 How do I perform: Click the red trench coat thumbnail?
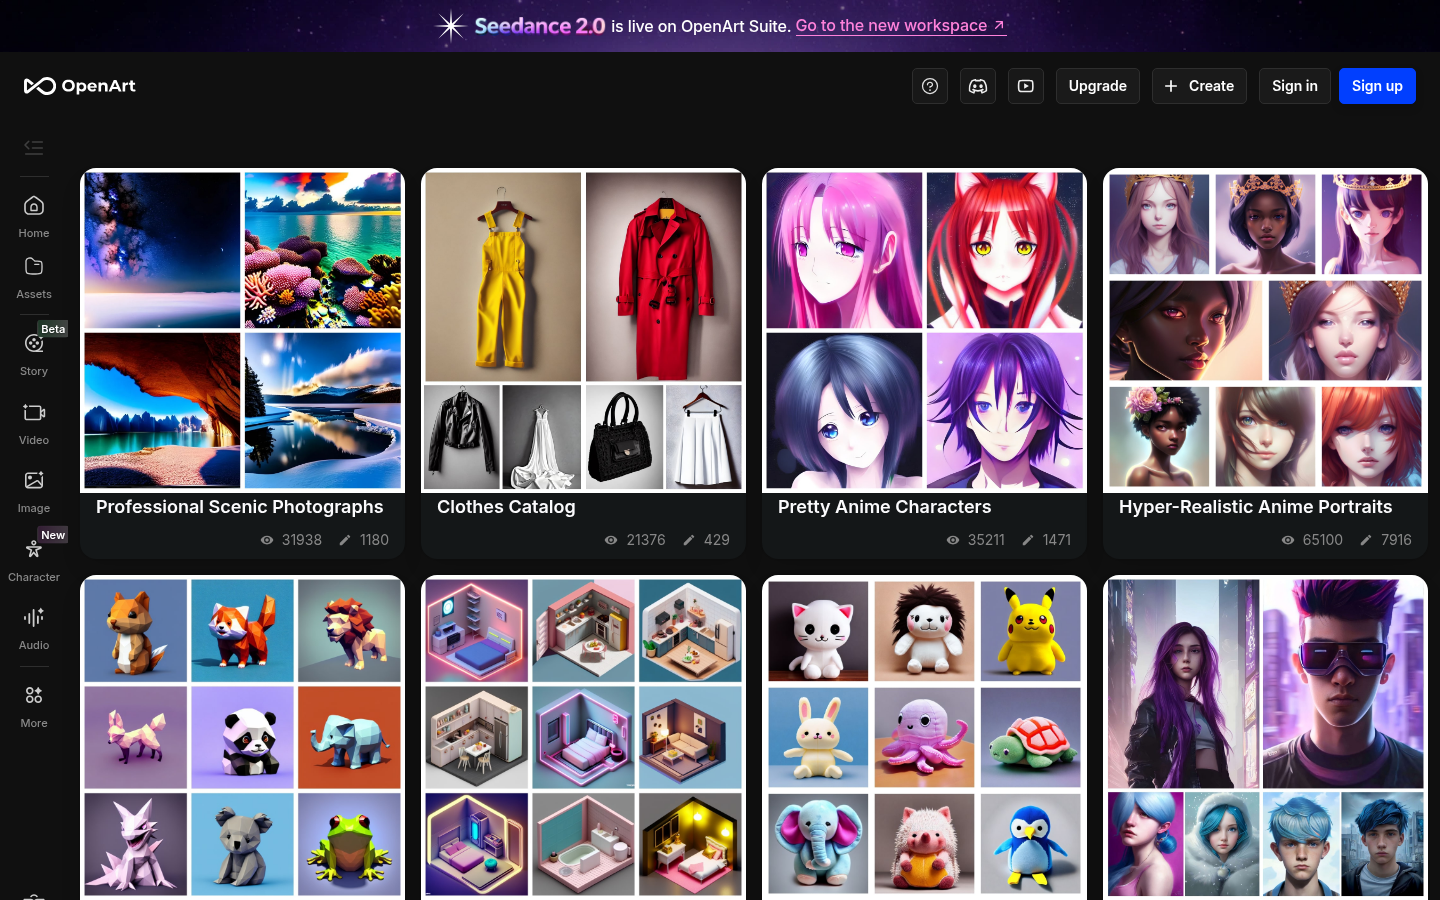pyautogui.click(x=664, y=277)
